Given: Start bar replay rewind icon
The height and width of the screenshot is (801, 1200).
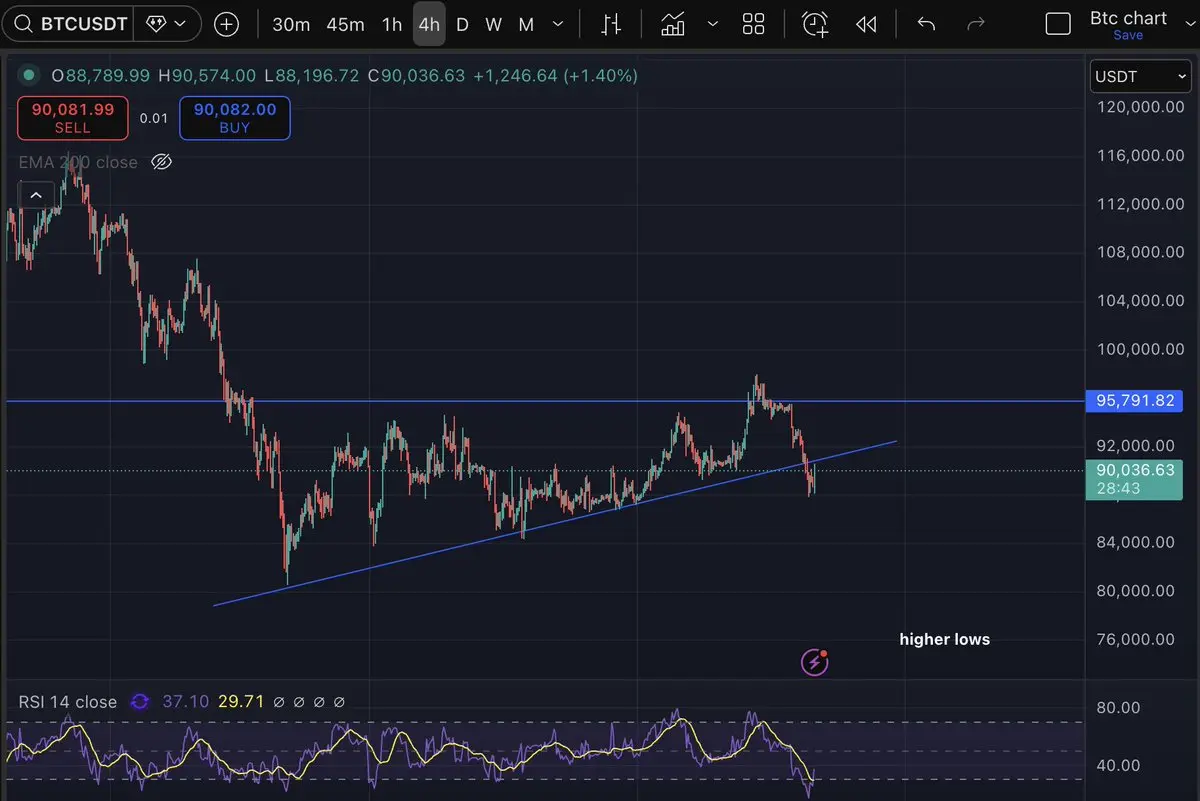Looking at the screenshot, I should [867, 24].
